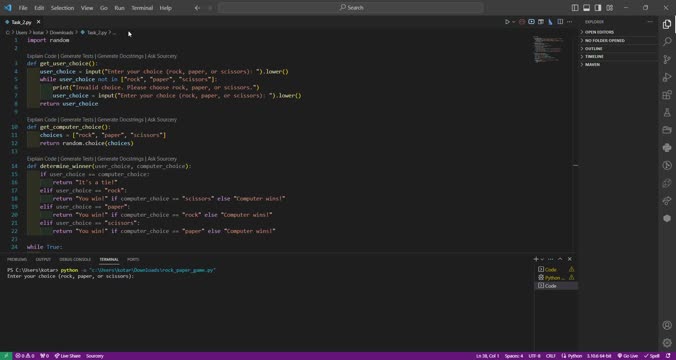Click Live Share in the status bar

[67, 356]
